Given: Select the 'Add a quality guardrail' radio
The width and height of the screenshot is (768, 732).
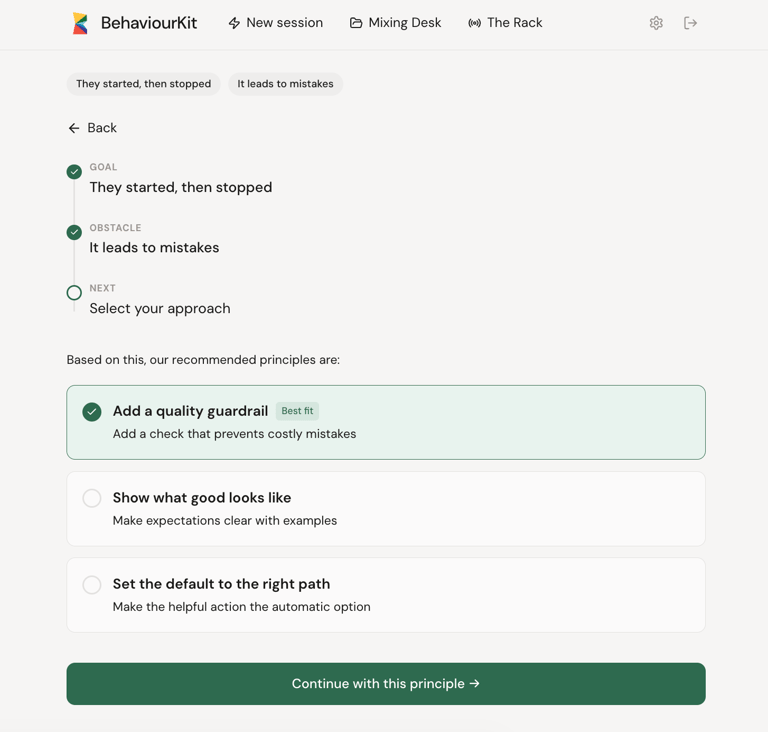Looking at the screenshot, I should 92,411.
